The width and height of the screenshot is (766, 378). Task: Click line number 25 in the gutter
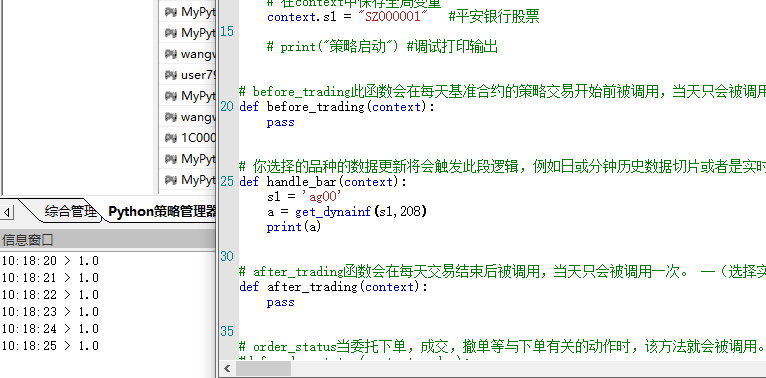227,182
